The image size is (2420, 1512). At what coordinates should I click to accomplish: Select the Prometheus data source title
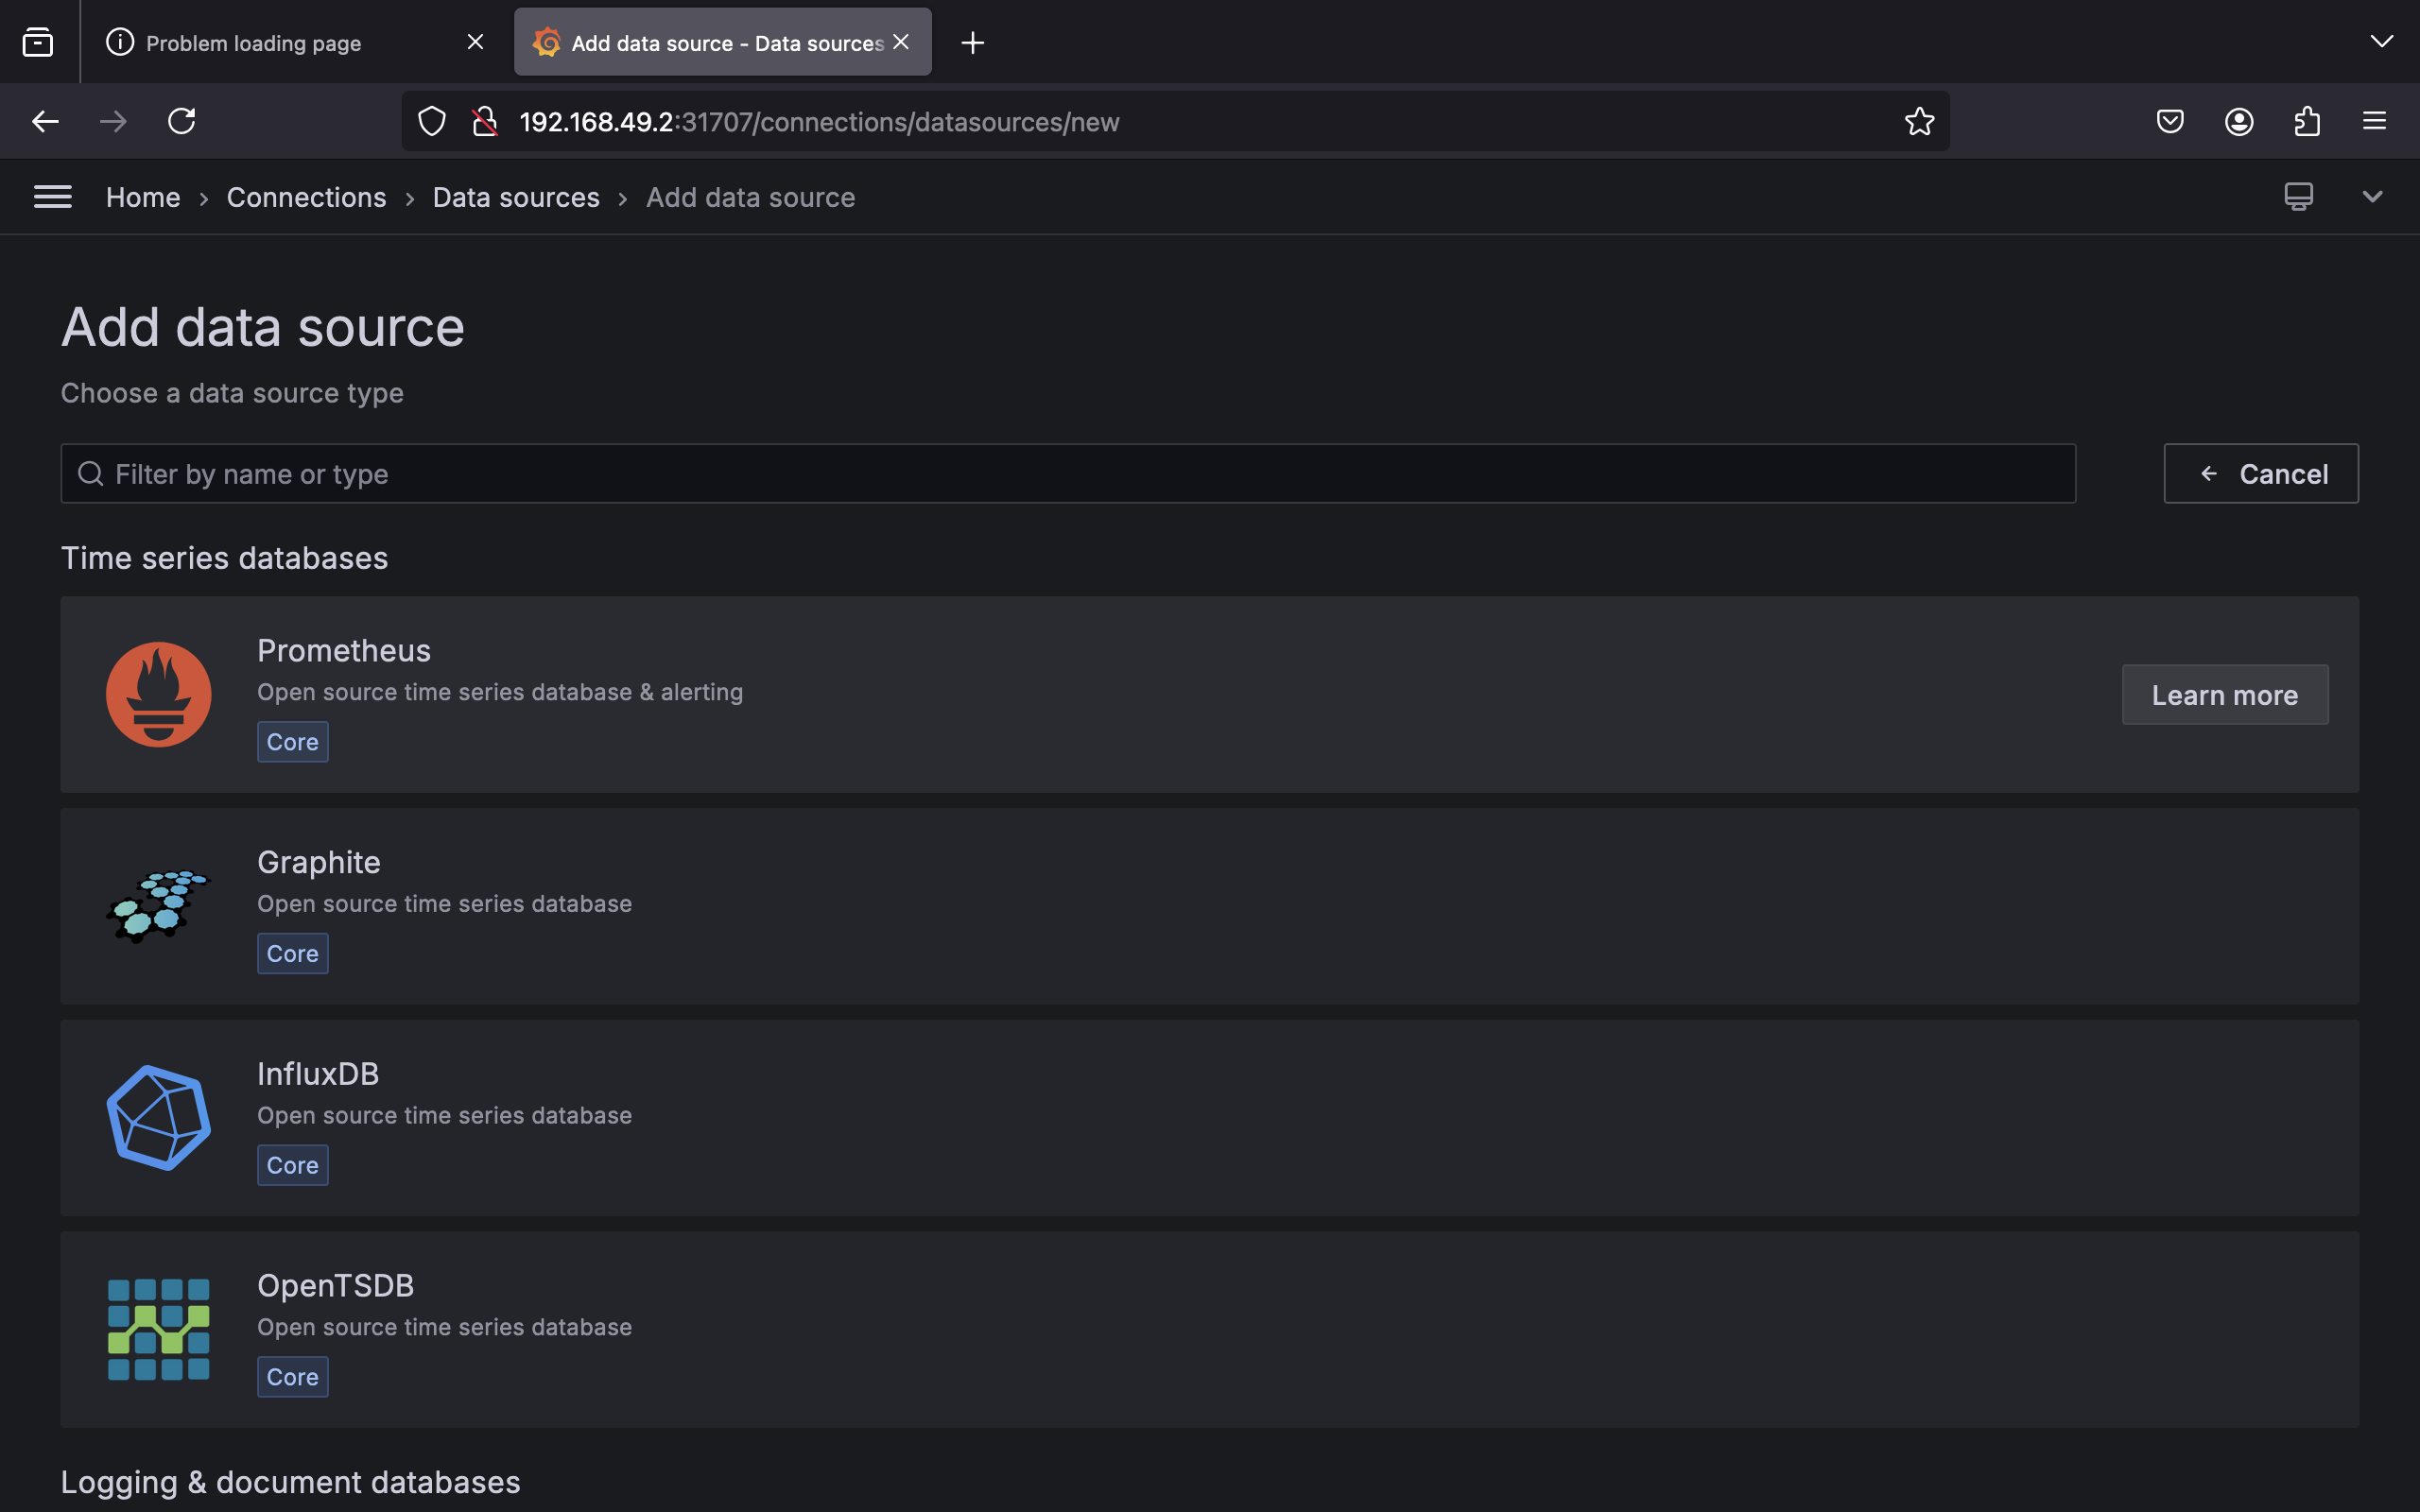click(344, 651)
